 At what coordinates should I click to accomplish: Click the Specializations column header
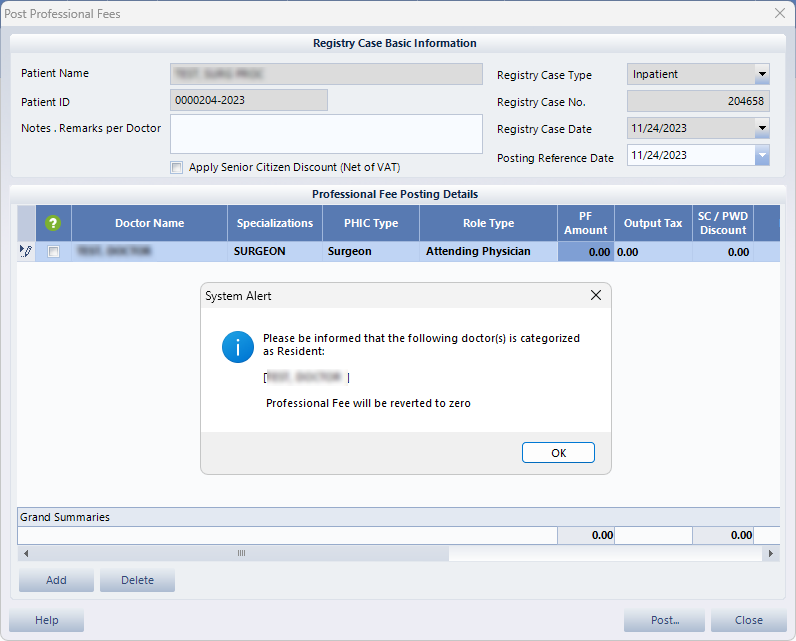[275, 223]
